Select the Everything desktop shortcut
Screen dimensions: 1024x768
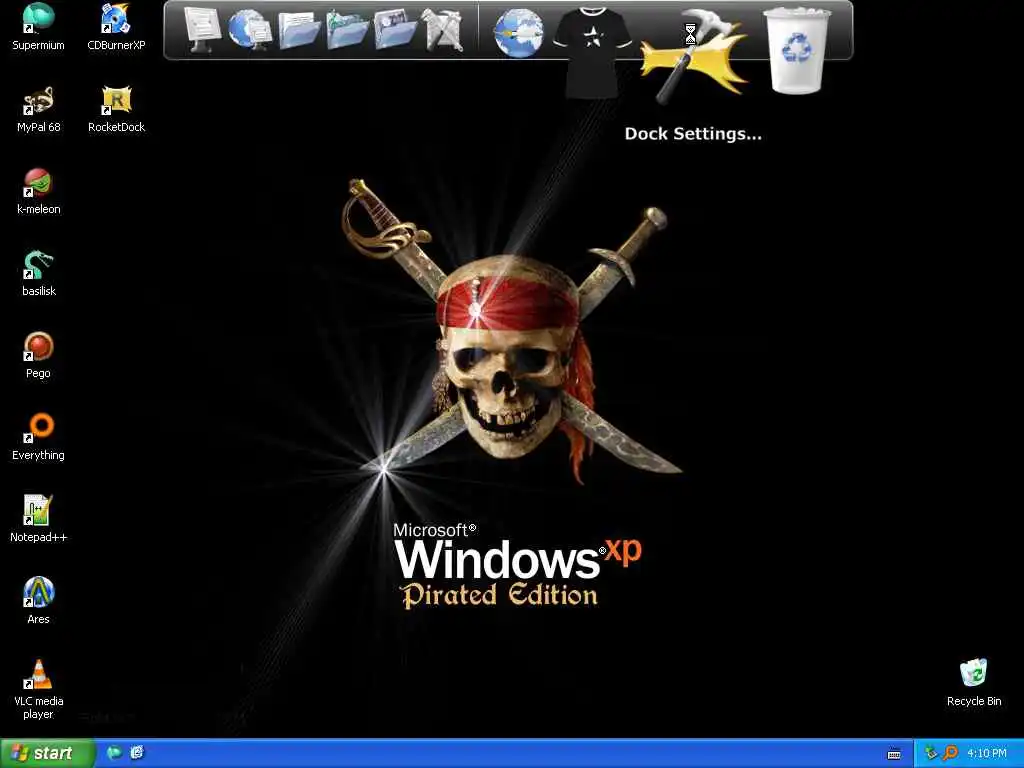click(39, 437)
